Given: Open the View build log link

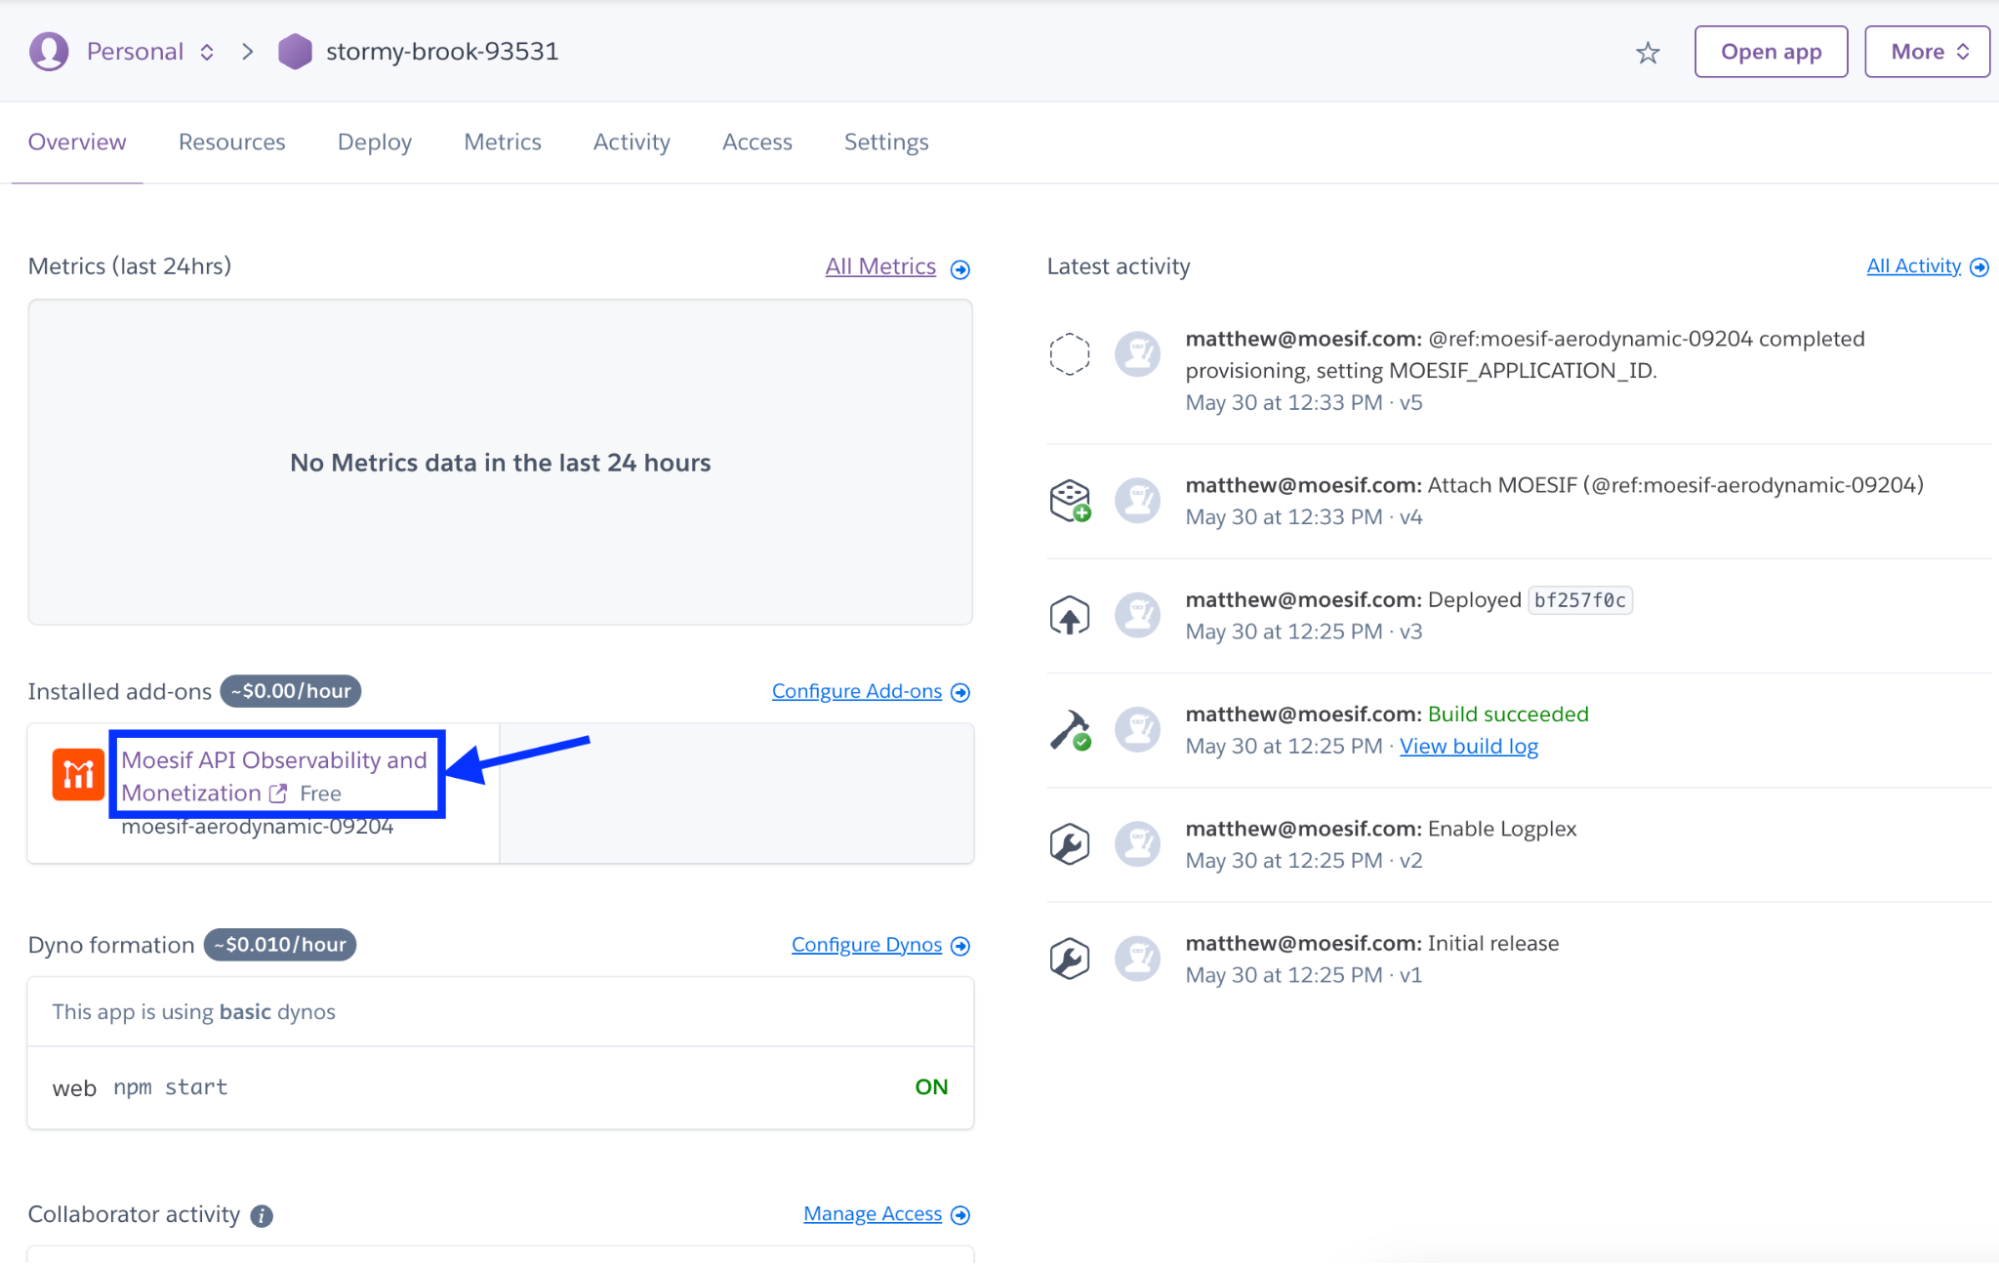Looking at the screenshot, I should (x=1468, y=746).
